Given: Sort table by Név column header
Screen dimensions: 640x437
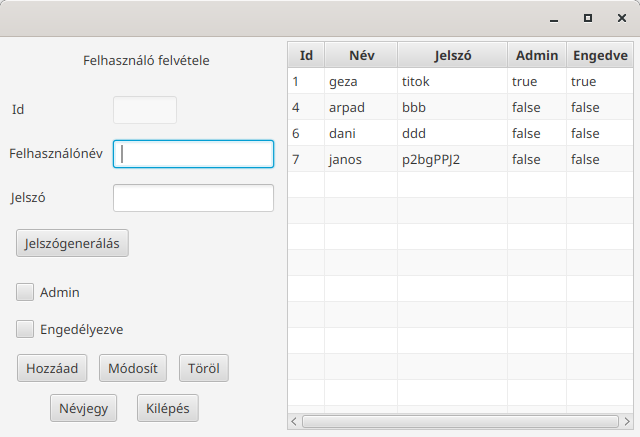Looking at the screenshot, I should click(361, 55).
